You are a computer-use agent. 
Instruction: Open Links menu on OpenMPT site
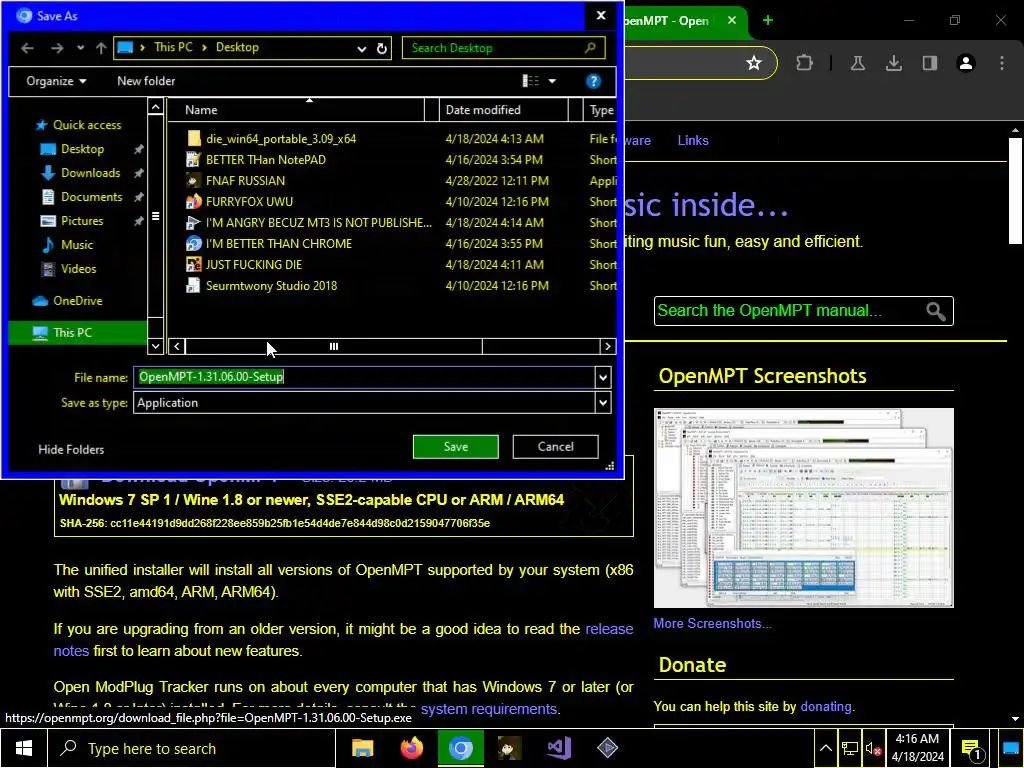pyautogui.click(x=693, y=140)
